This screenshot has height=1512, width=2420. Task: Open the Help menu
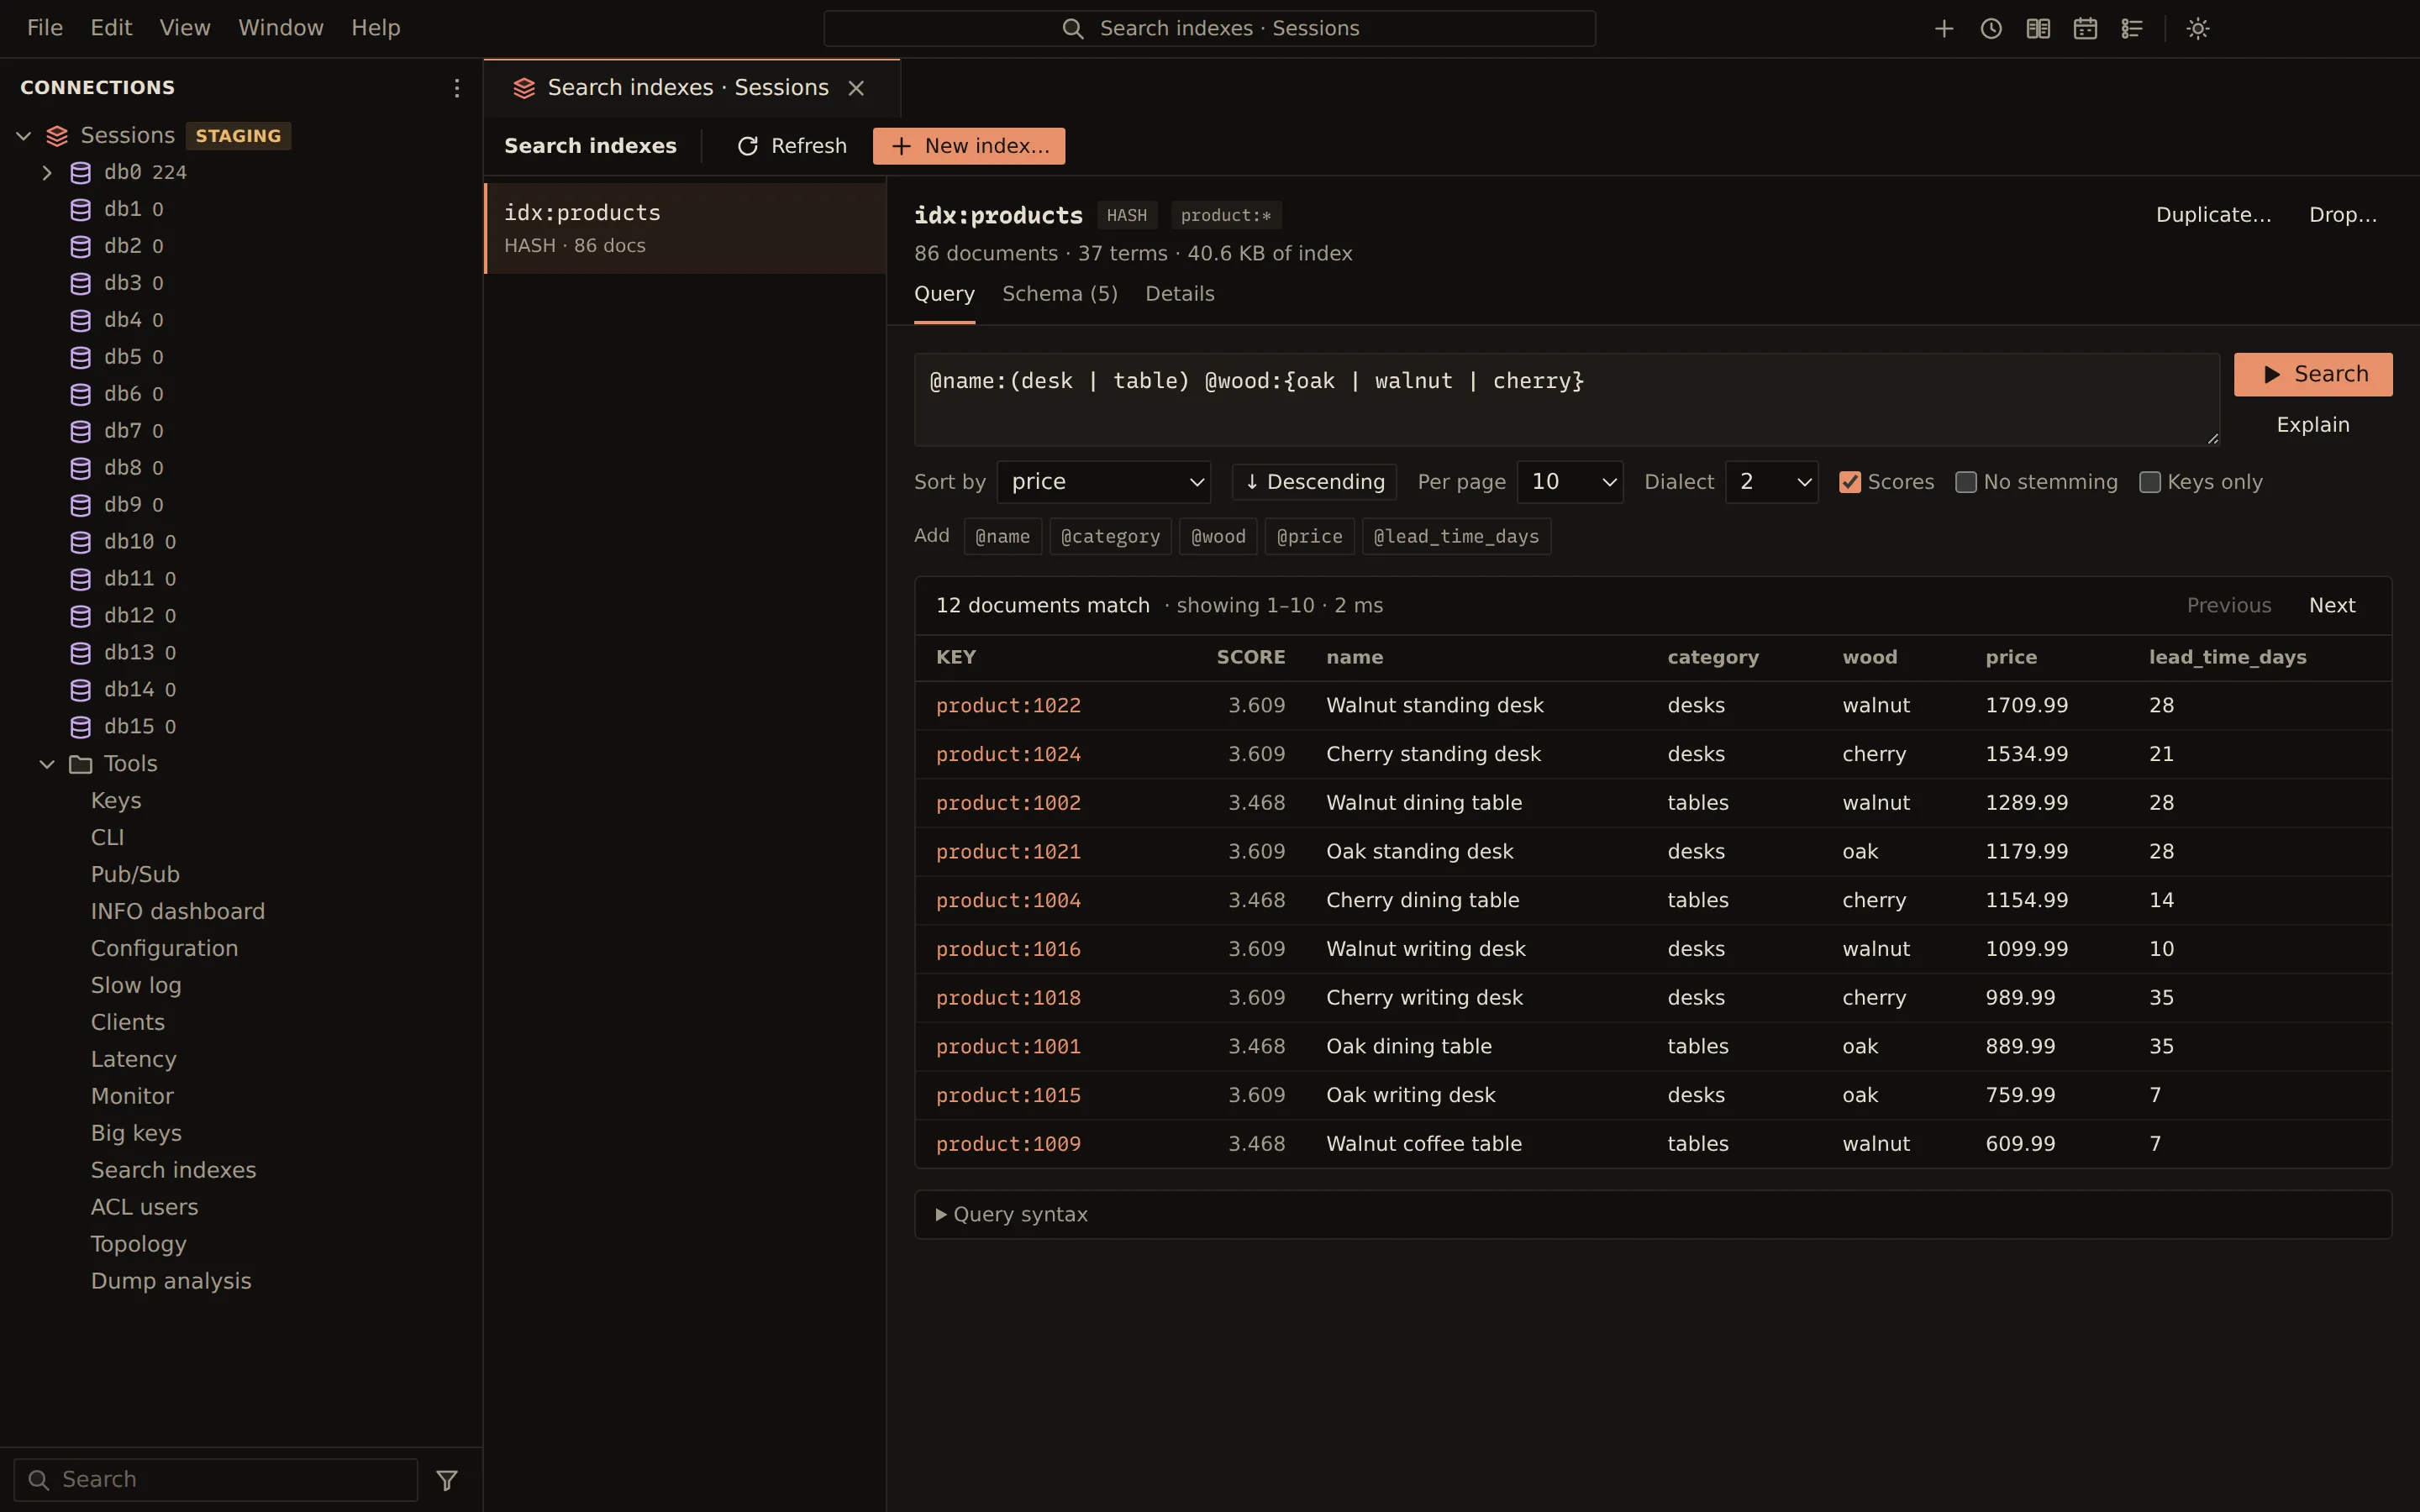[x=376, y=28]
